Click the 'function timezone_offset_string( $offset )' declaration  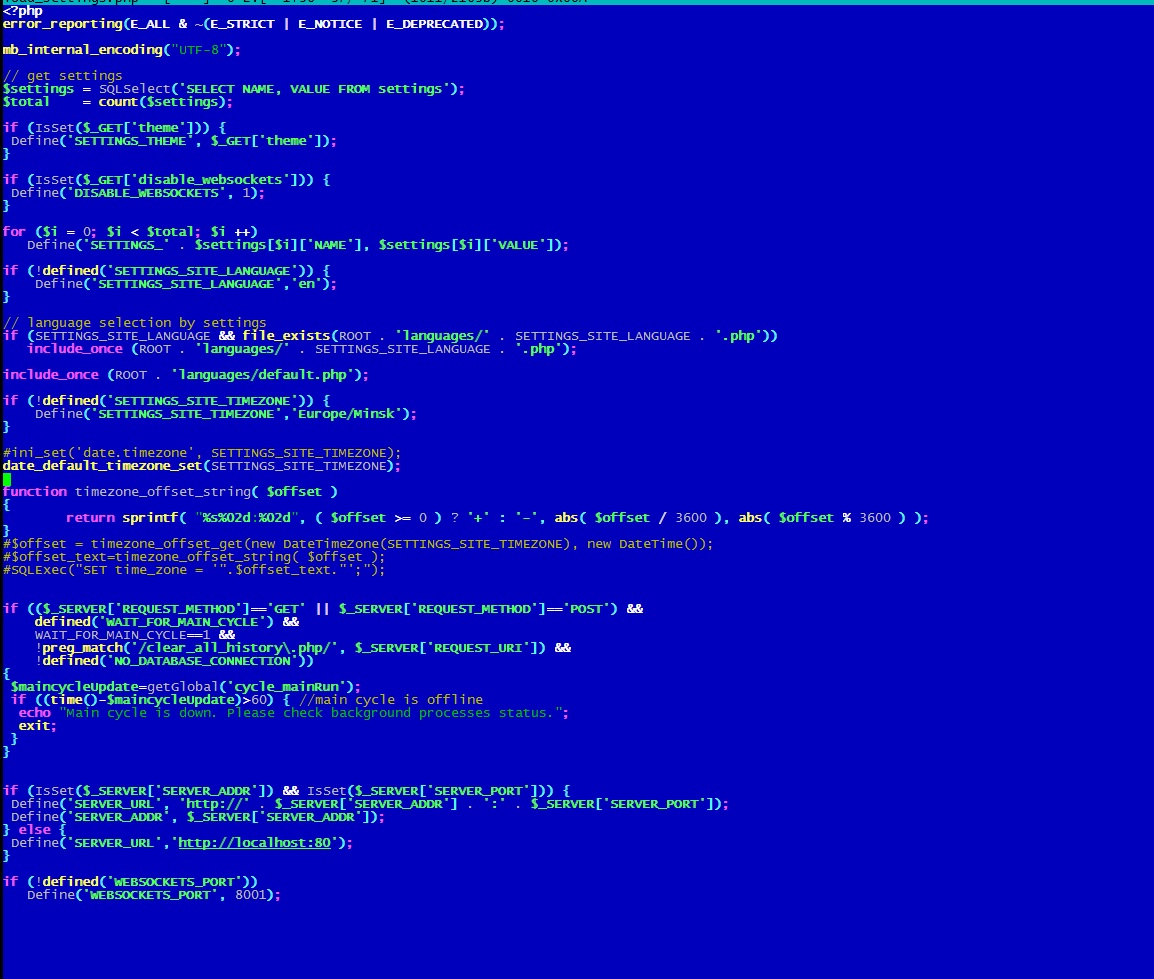click(x=170, y=492)
